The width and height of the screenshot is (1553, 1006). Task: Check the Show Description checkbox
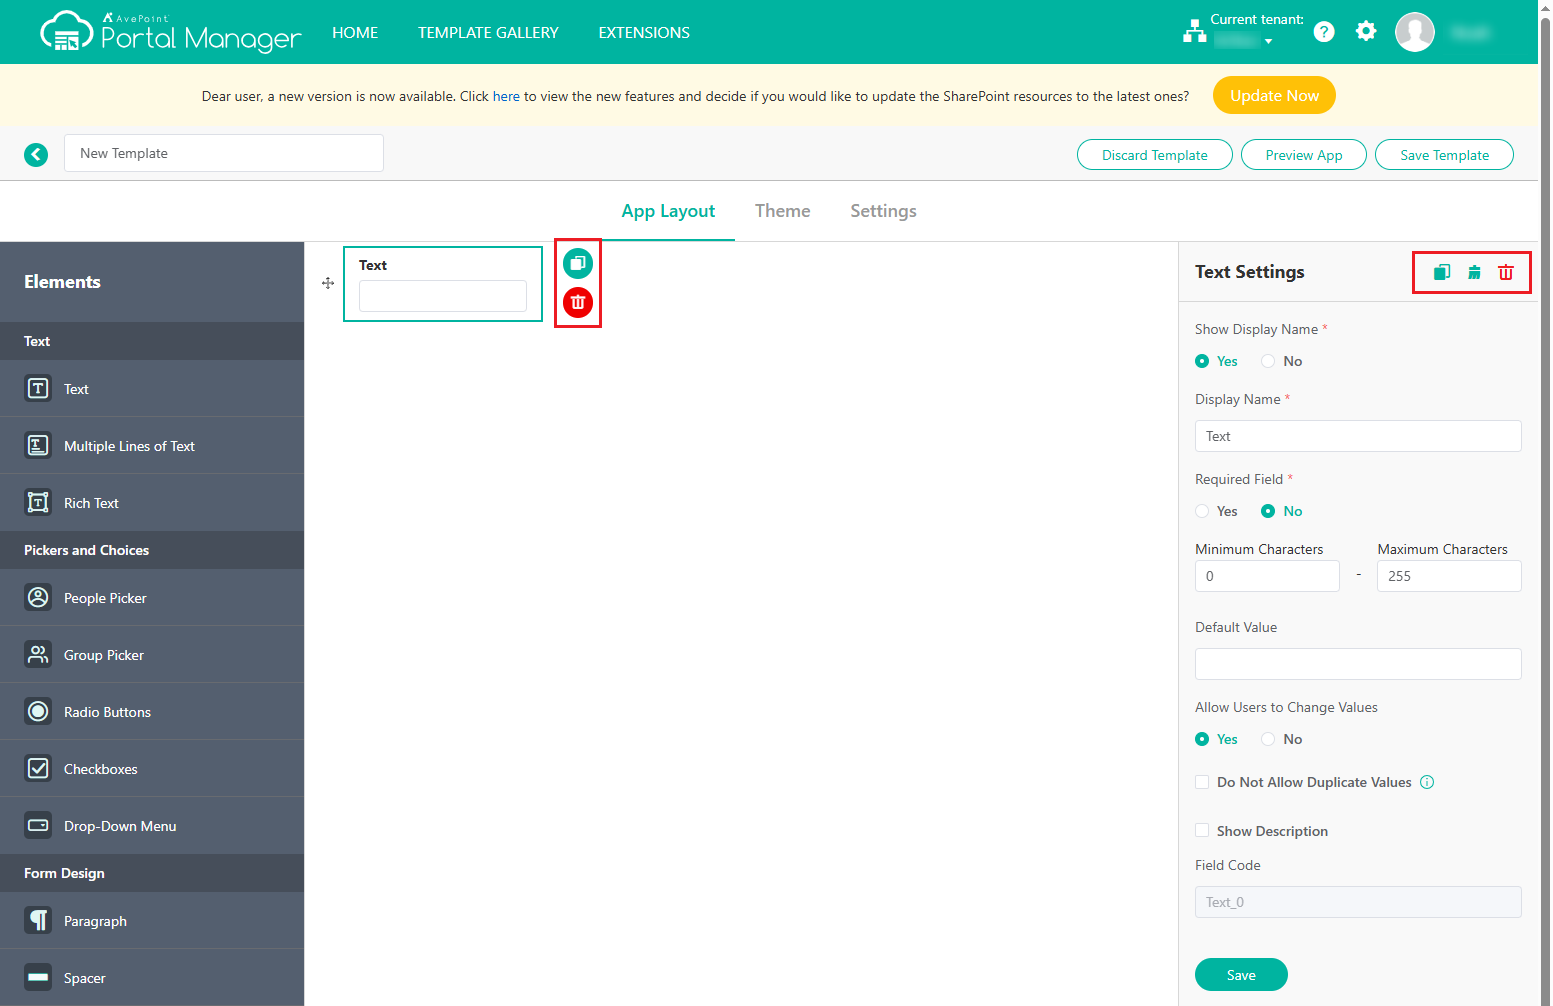pos(1202,831)
